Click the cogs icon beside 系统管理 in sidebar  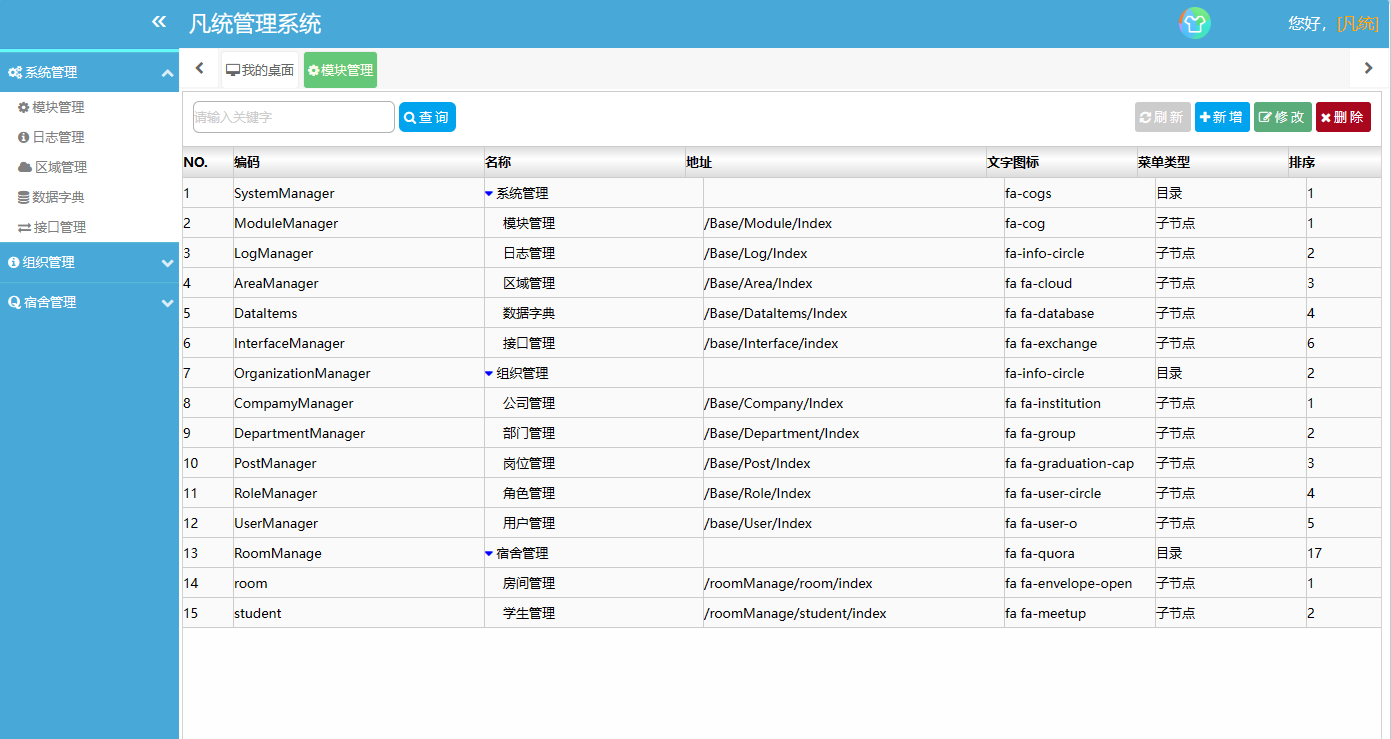pyautogui.click(x=15, y=72)
